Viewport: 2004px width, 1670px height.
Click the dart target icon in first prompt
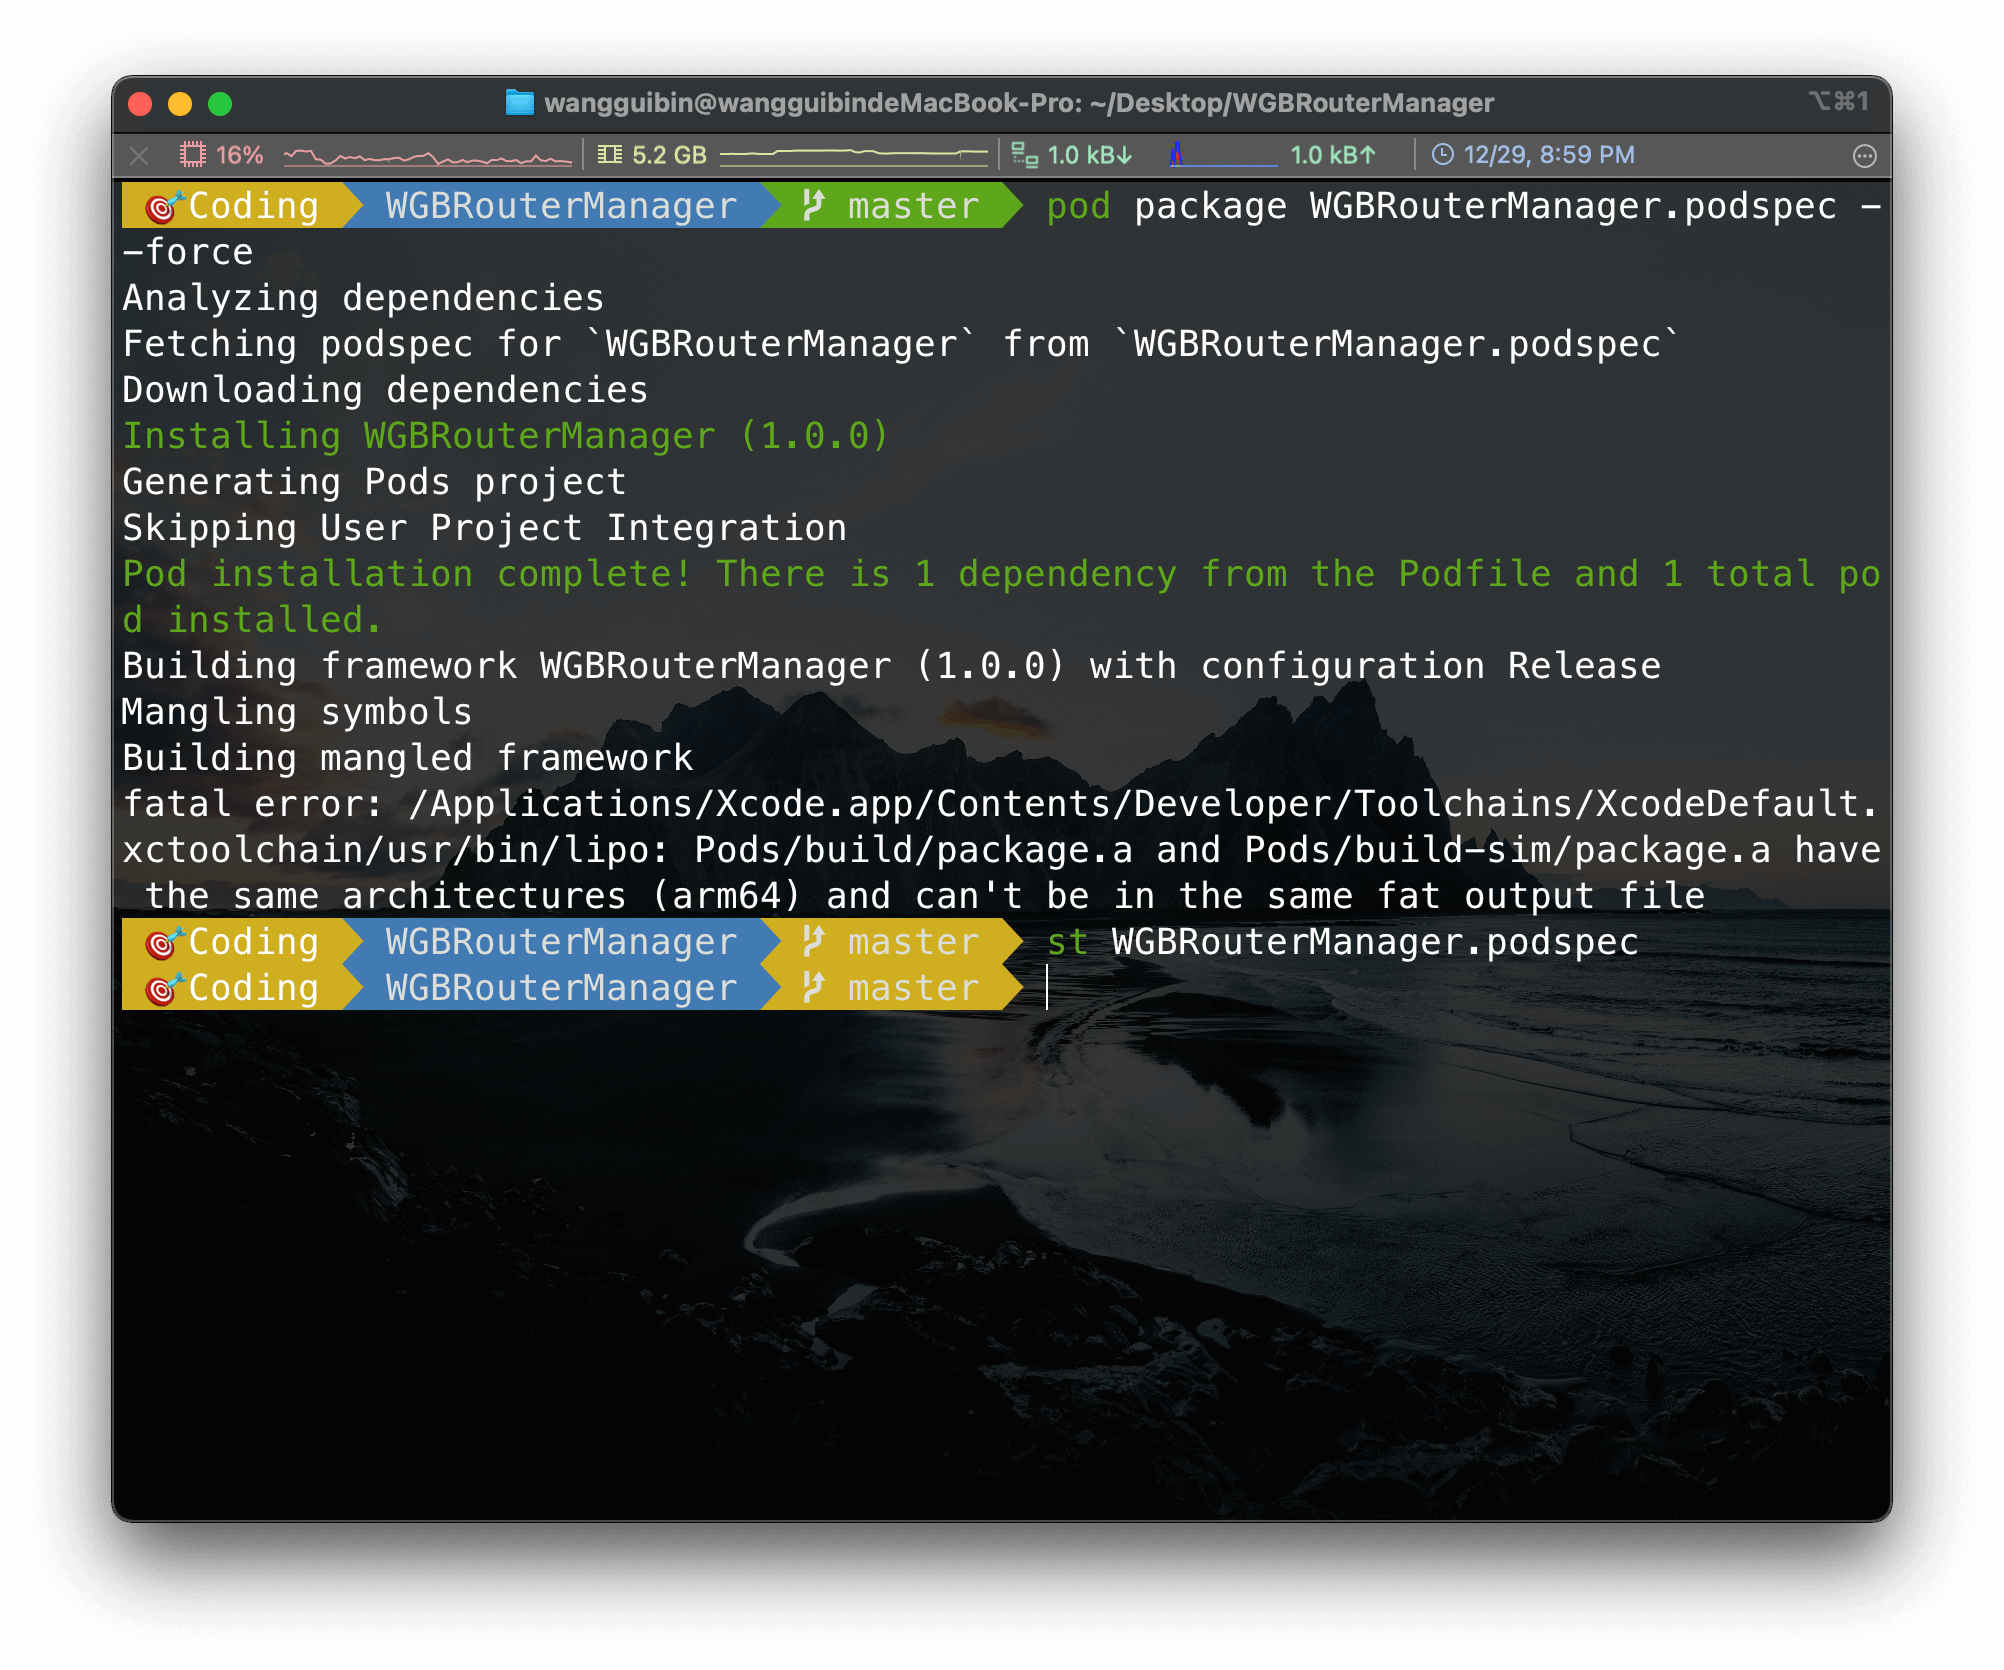pos(165,206)
